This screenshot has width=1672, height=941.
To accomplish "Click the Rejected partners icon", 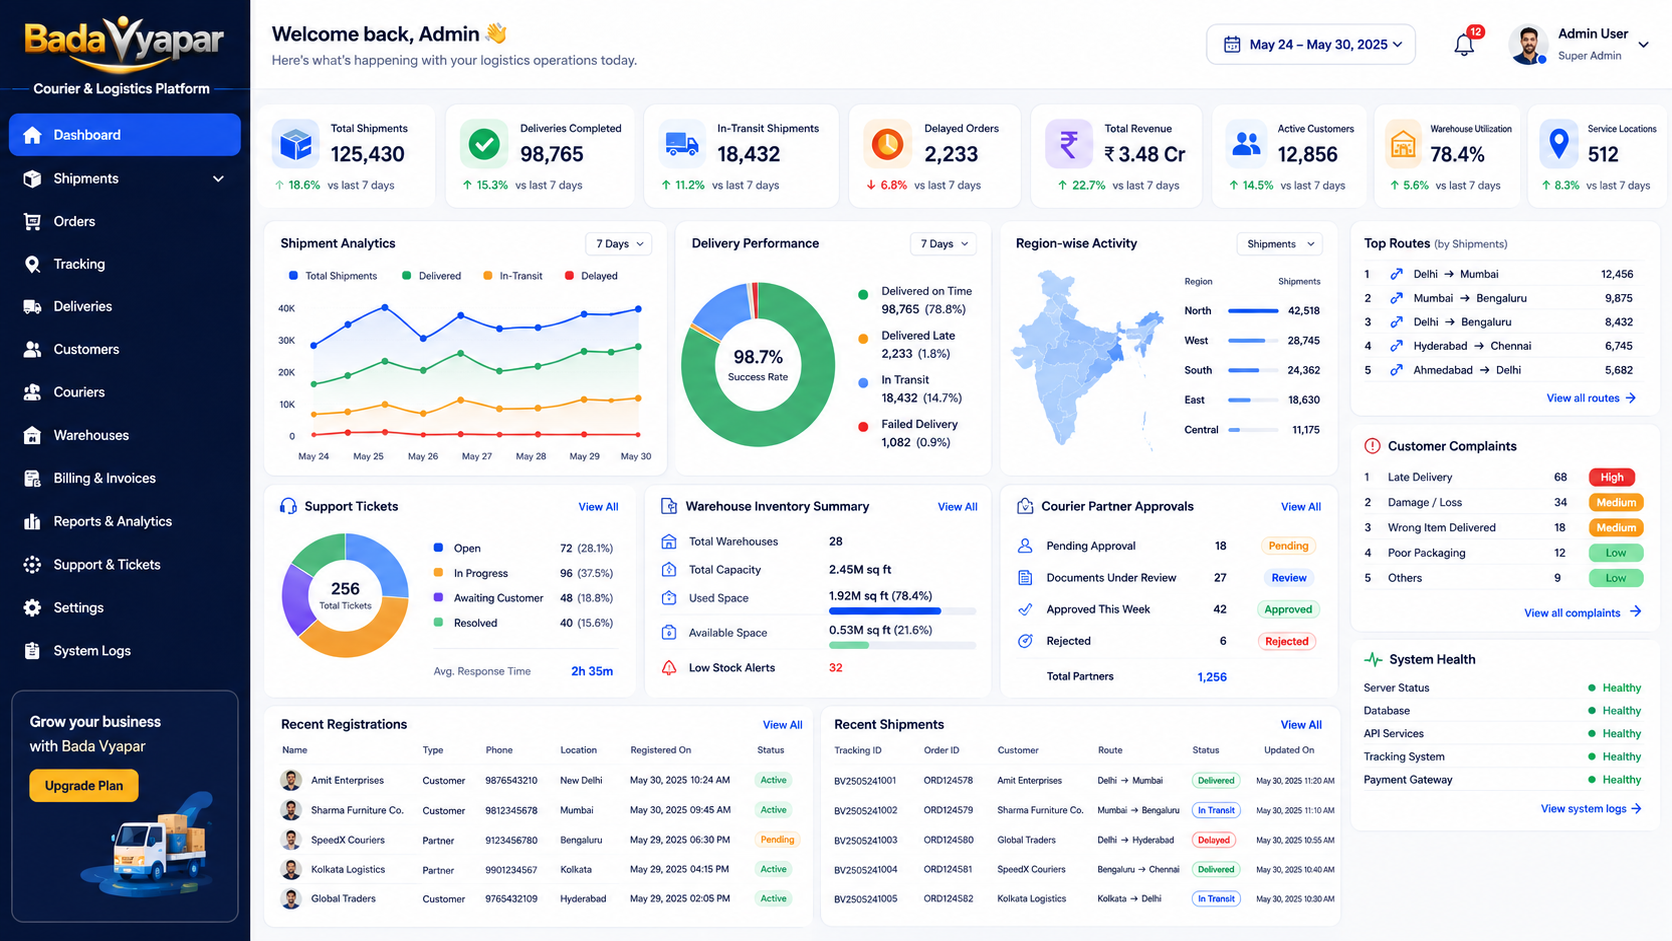I will [1025, 641].
